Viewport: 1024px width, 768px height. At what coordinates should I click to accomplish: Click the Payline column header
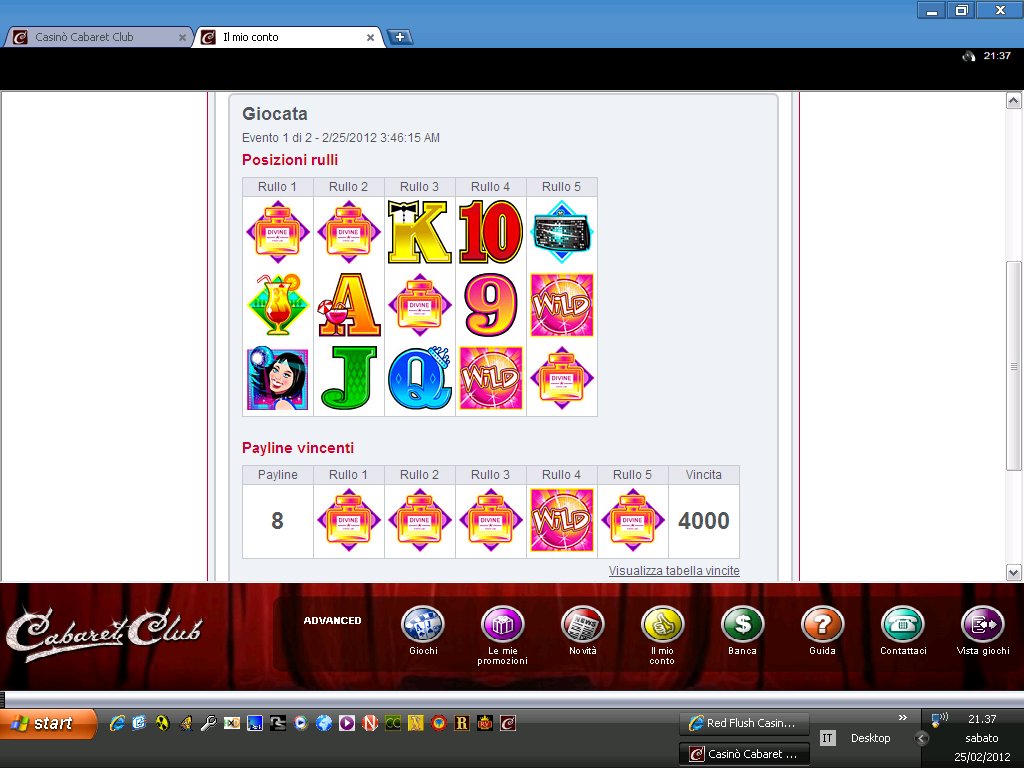(x=278, y=475)
